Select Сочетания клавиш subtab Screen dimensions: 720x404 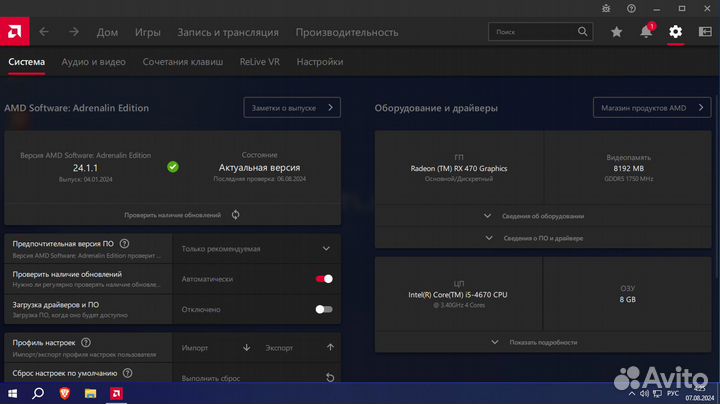point(182,62)
